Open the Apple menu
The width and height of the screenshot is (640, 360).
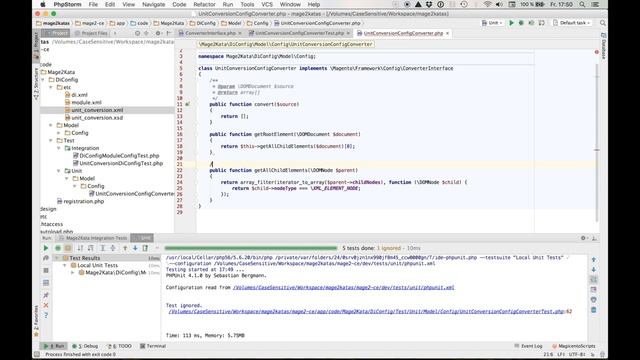tap(43, 4)
